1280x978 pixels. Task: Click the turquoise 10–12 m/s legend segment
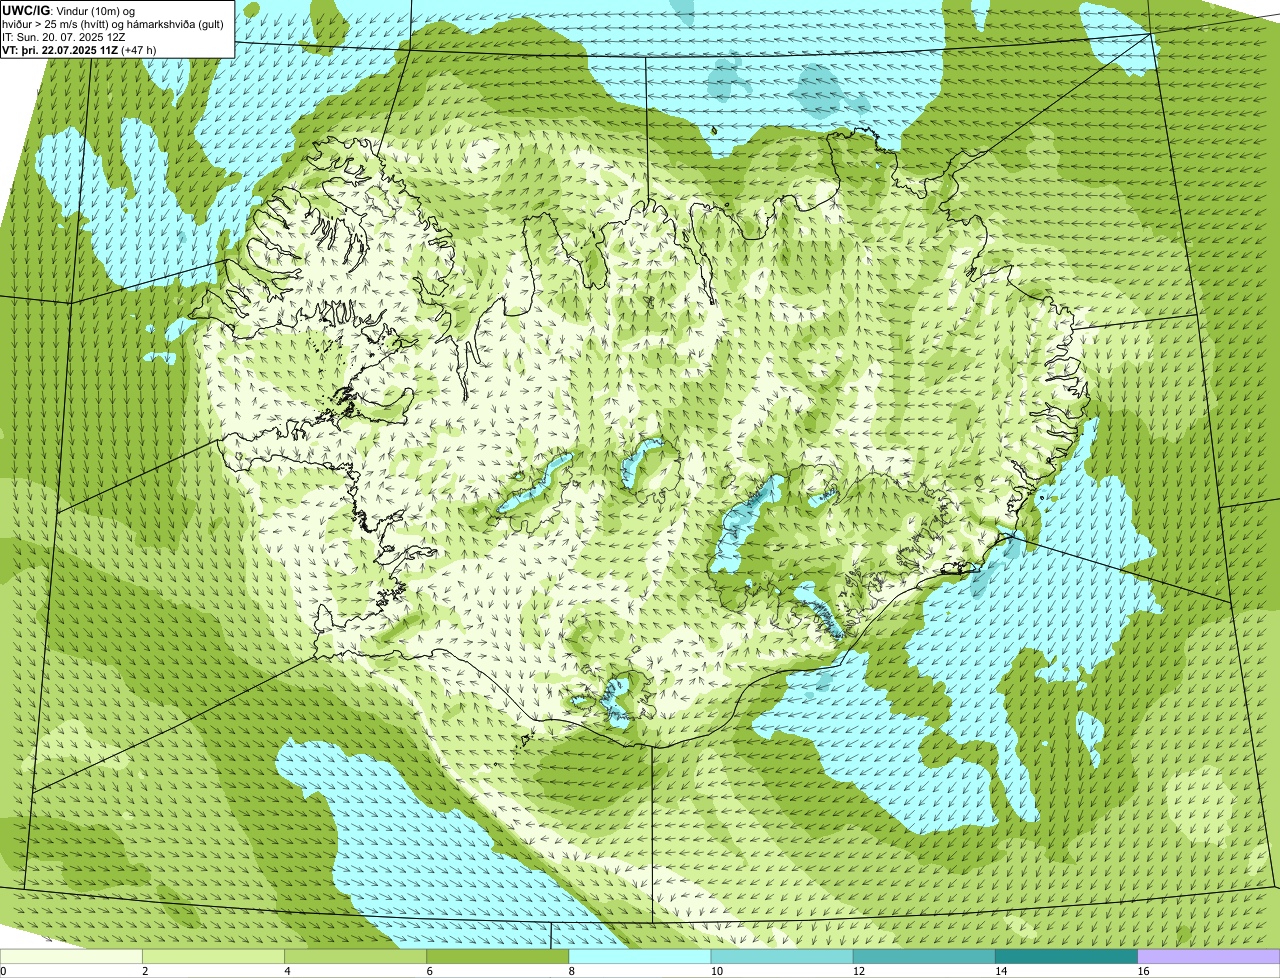click(782, 956)
